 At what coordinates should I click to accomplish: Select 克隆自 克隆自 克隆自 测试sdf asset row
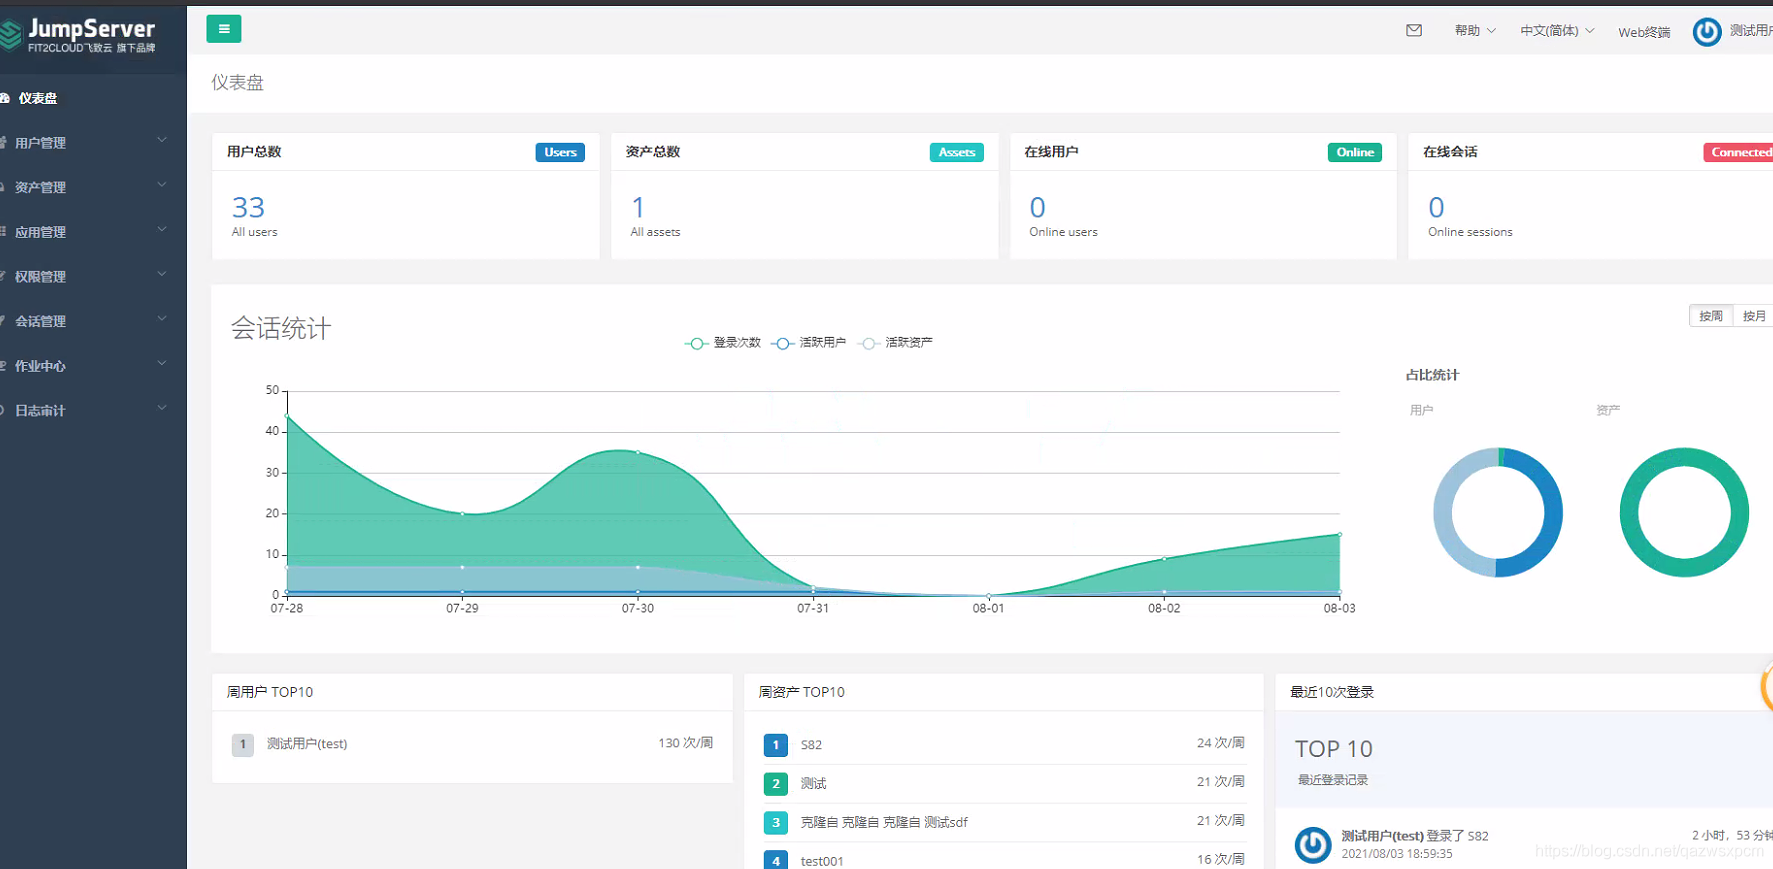[x=1004, y=822]
